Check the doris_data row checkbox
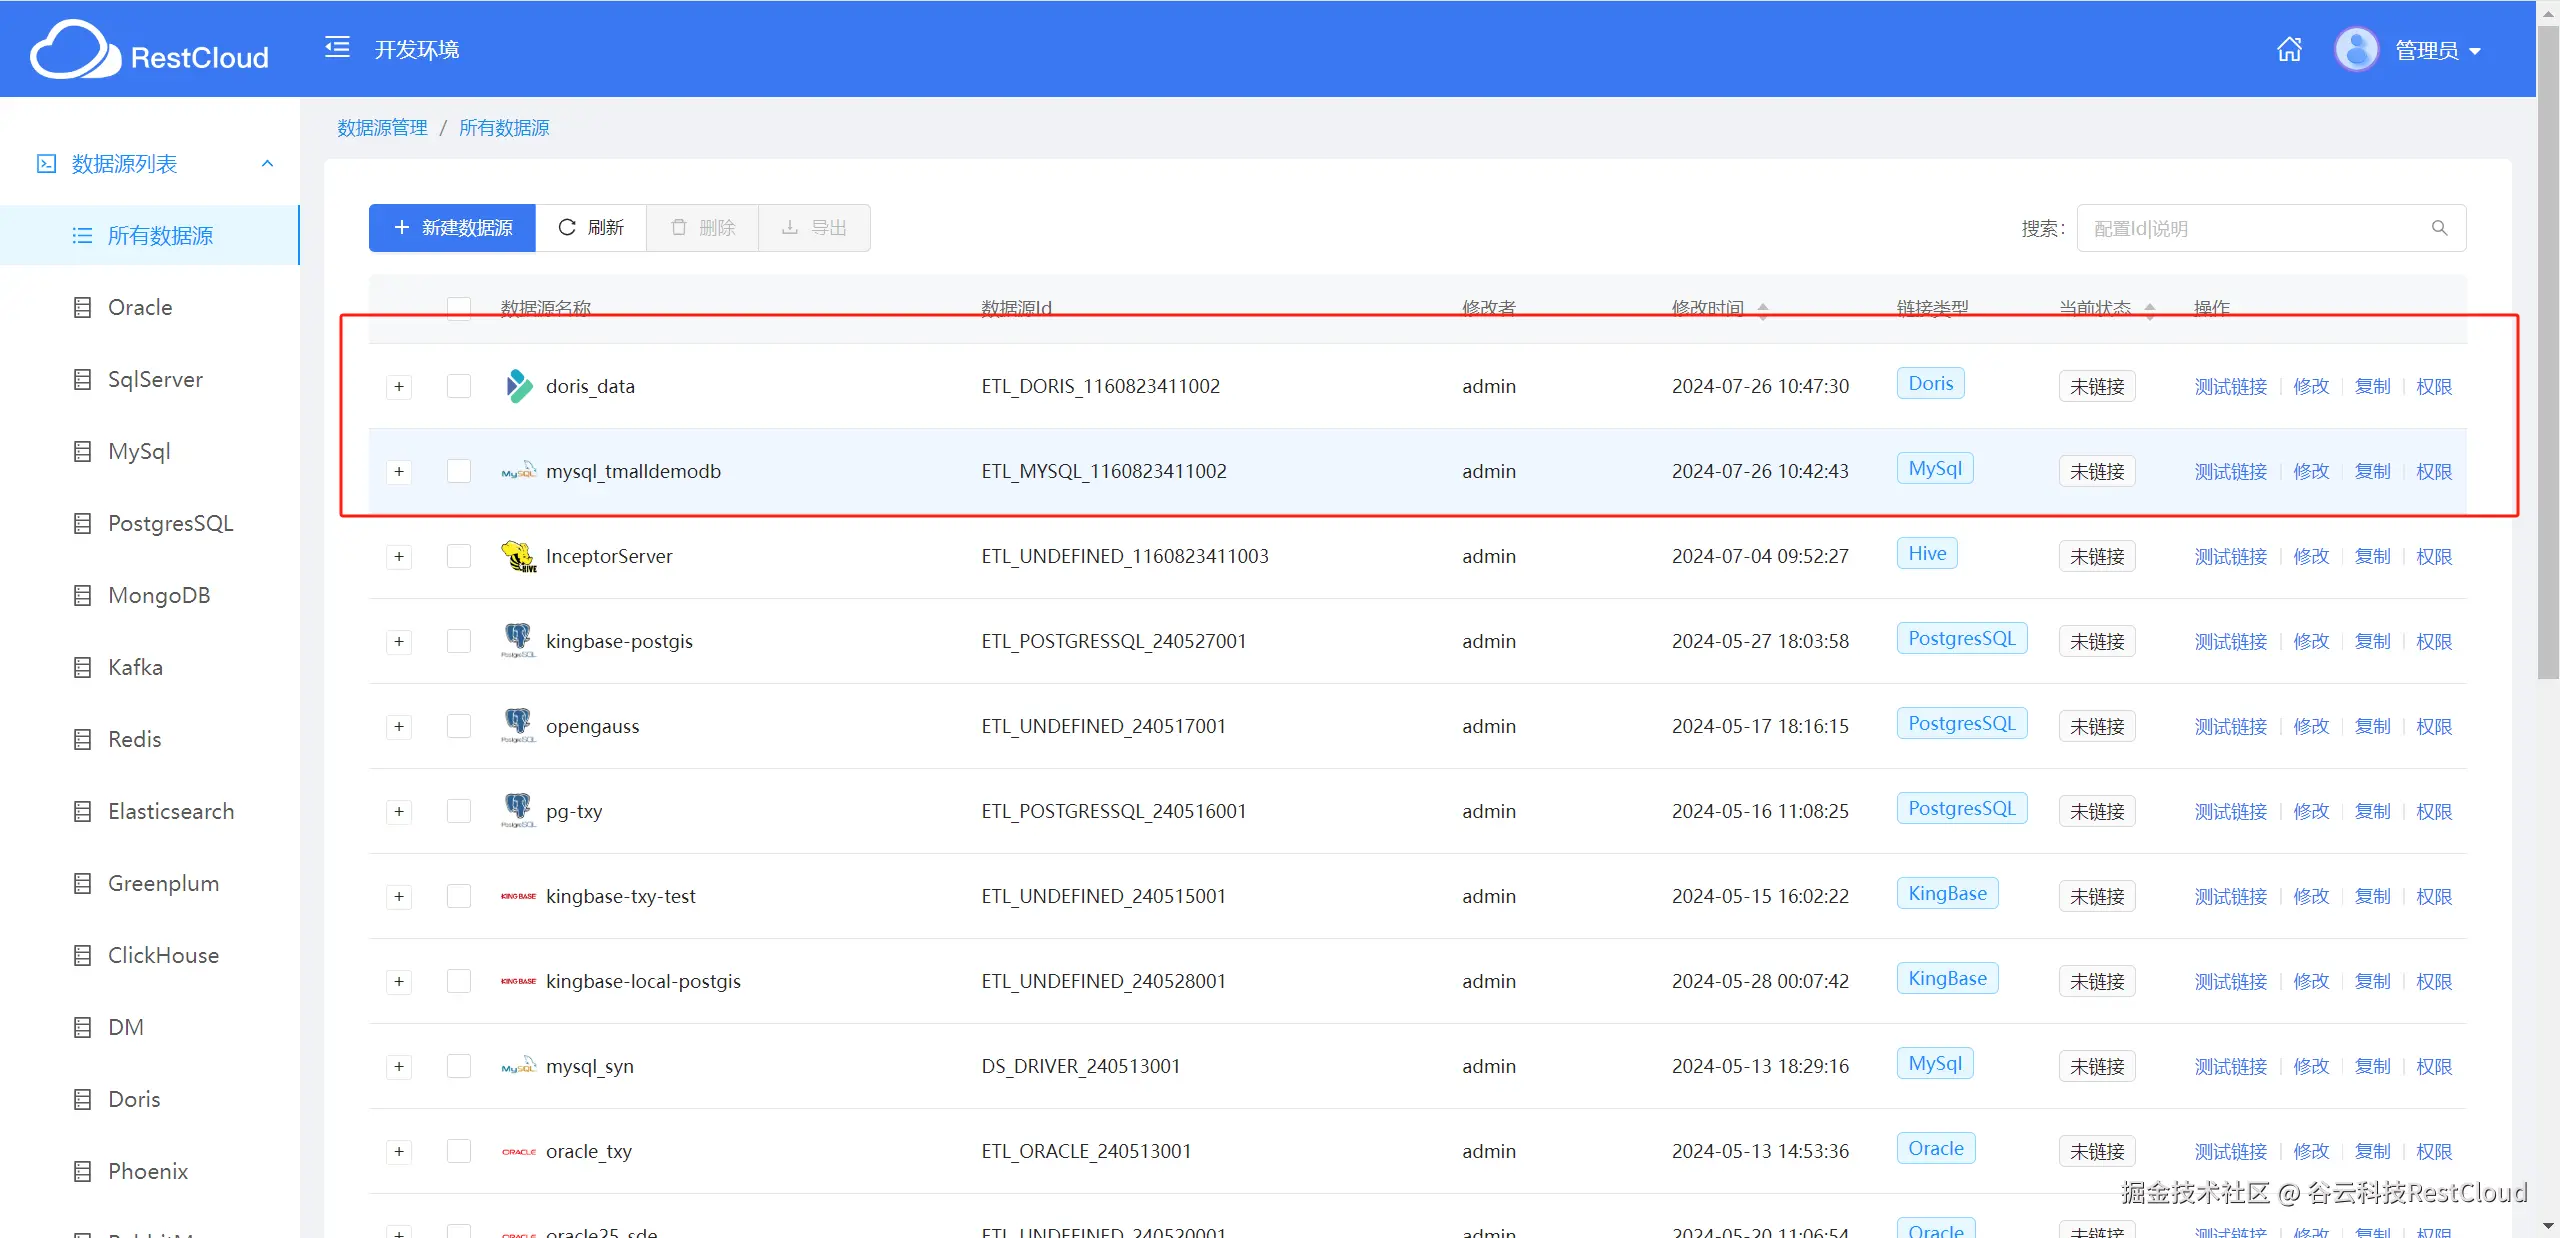The height and width of the screenshot is (1238, 2560). 459,386
